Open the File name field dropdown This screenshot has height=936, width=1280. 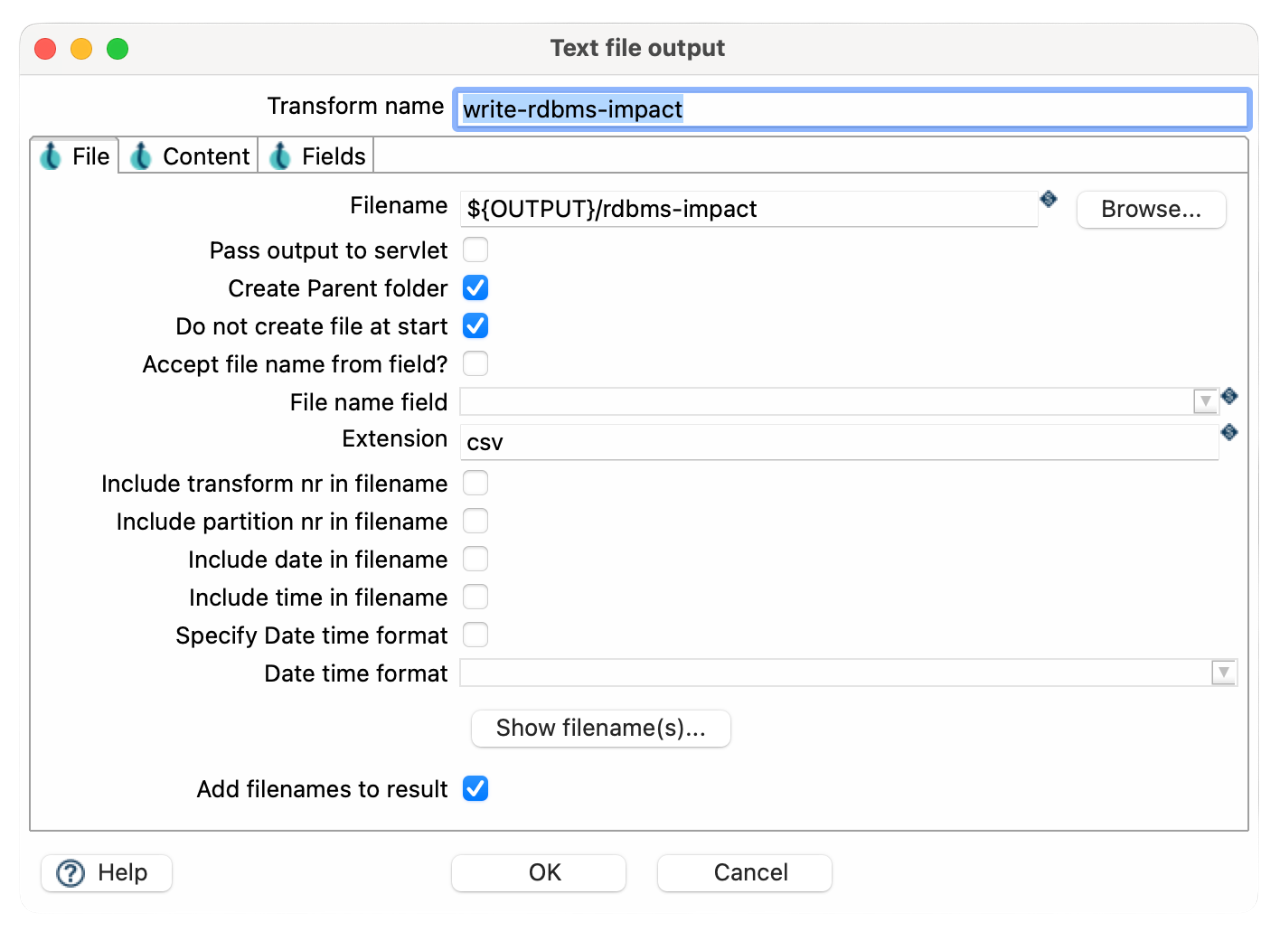(x=1205, y=402)
